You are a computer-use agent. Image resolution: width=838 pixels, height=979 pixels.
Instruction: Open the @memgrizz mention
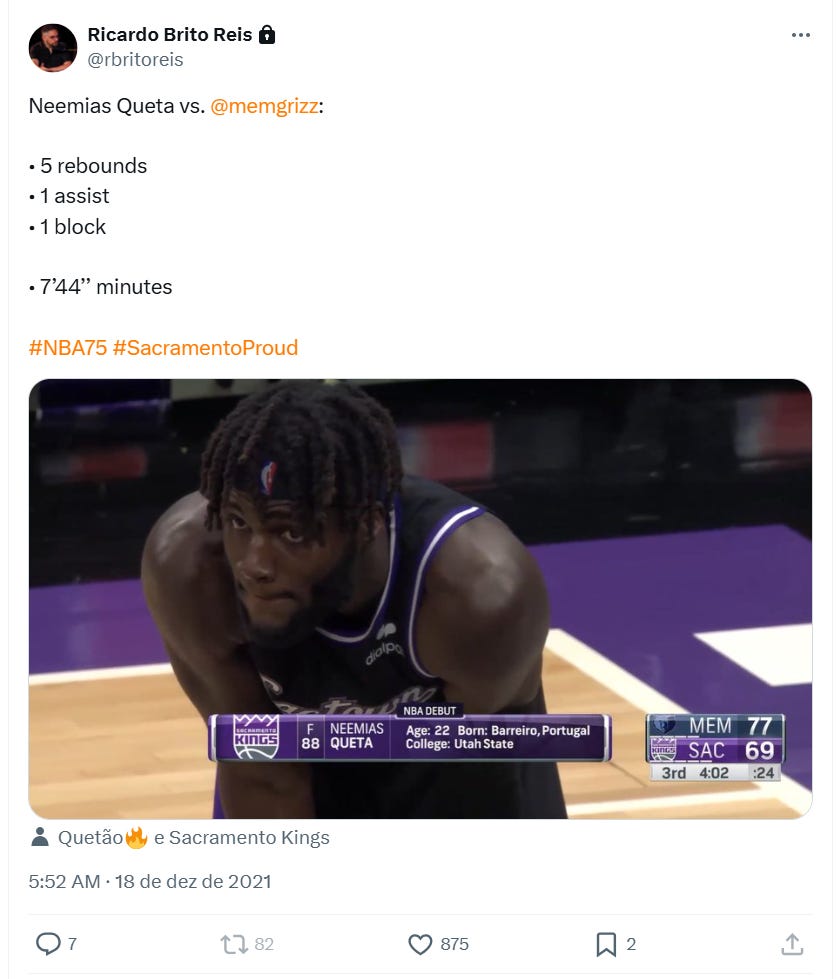point(264,106)
